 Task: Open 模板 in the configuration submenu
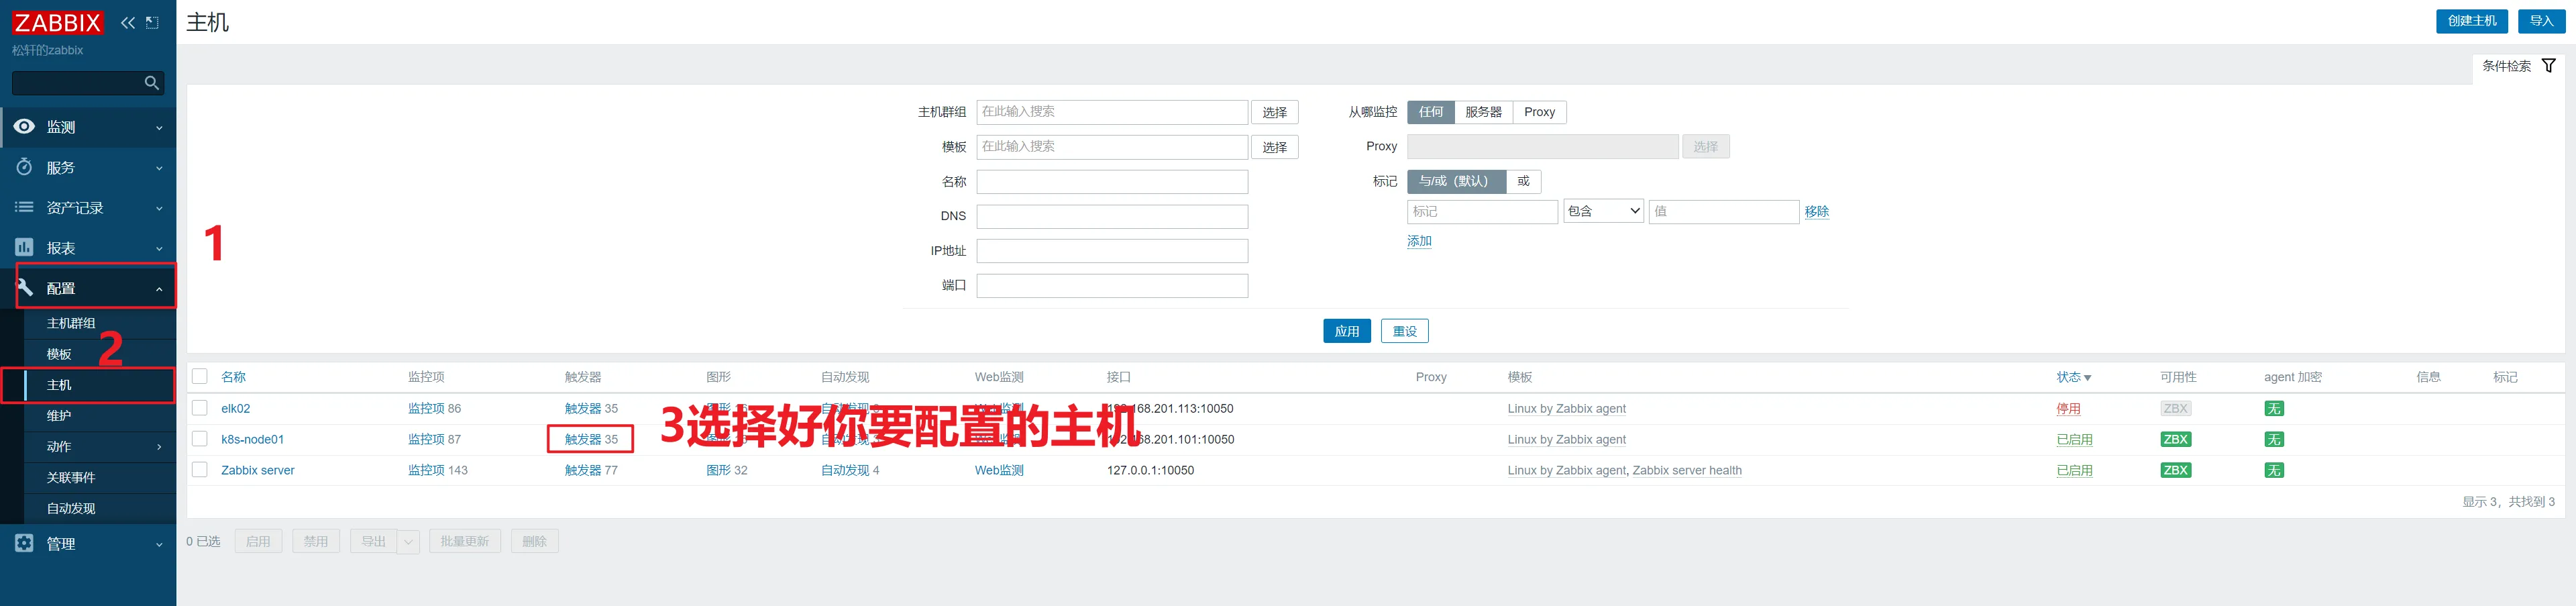point(59,354)
